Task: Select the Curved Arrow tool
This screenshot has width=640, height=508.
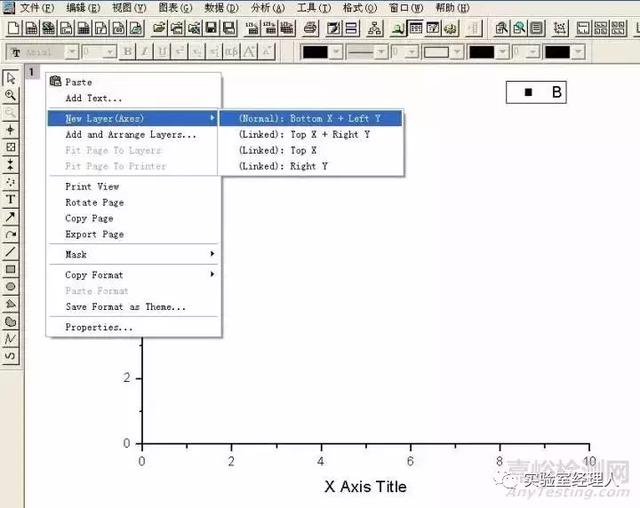Action: tap(11, 235)
